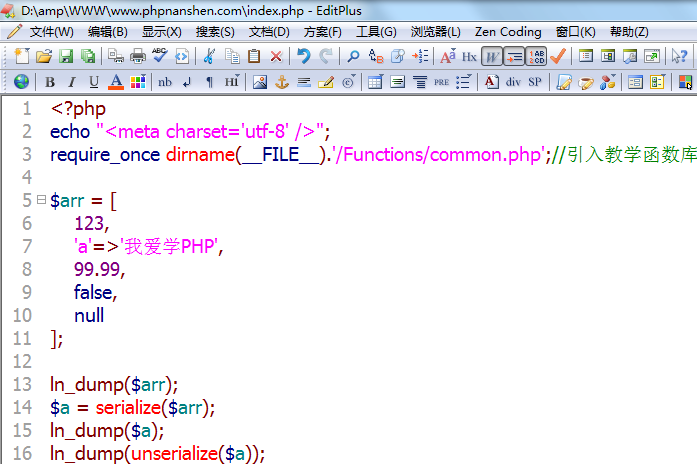Run spell check with the ABC checkmark
Viewport: 697px width, 464px height.
[159, 56]
